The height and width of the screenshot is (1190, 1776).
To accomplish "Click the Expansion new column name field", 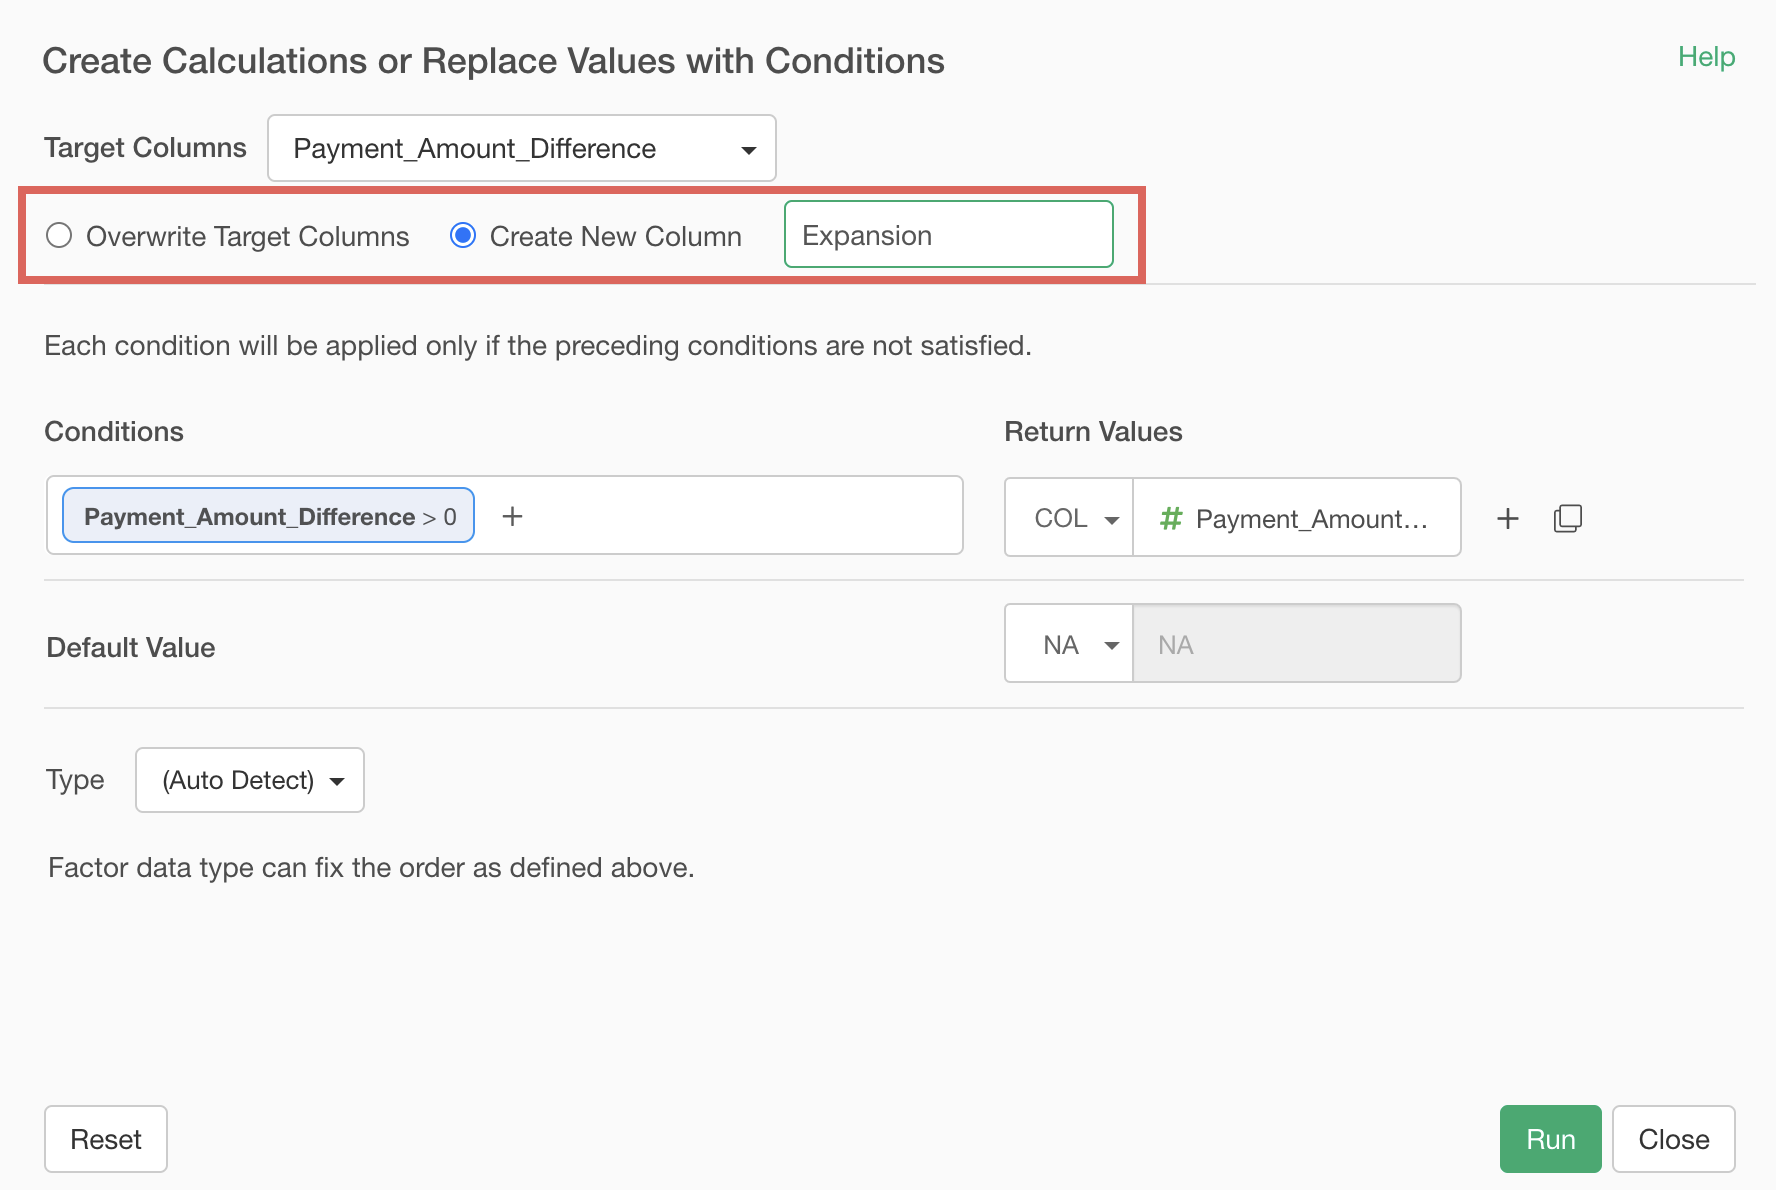I will [x=948, y=235].
